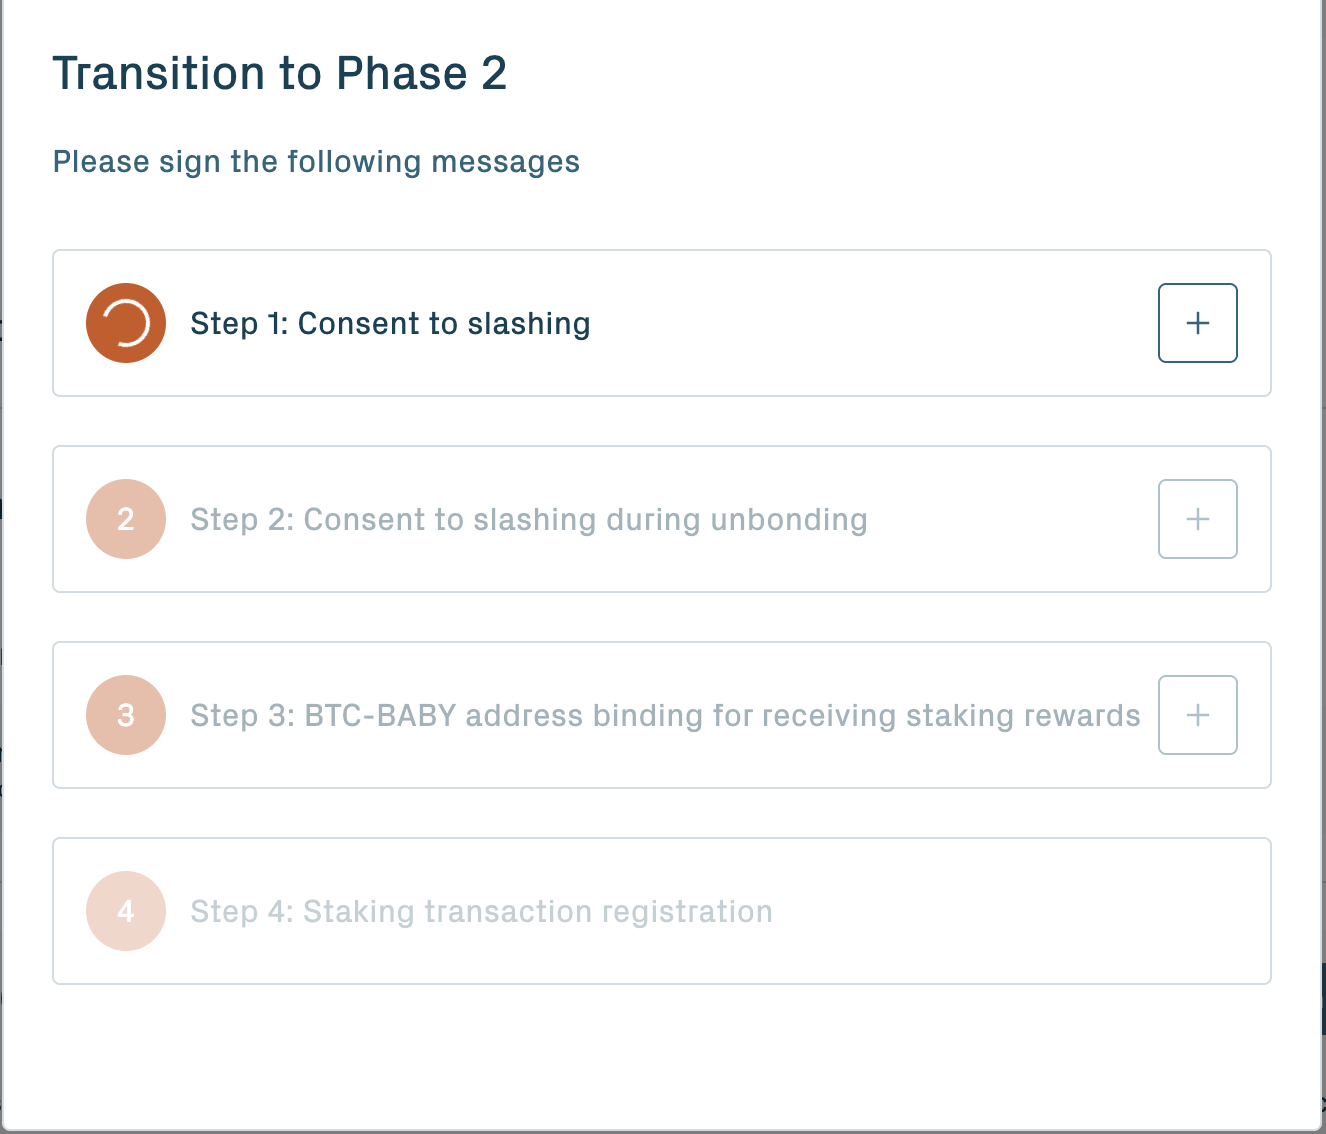Image resolution: width=1326 pixels, height=1134 pixels.
Task: Select the Step 4 registration card
Action: (x=661, y=911)
